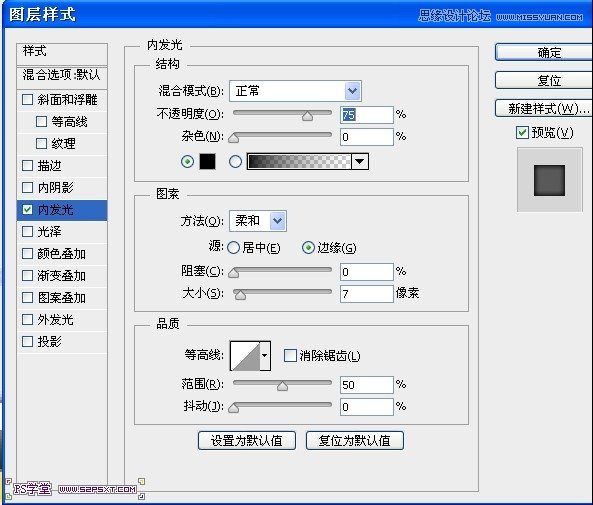The height and width of the screenshot is (505, 593).
Task: Click 复位为默认值 button
Action: click(355, 441)
